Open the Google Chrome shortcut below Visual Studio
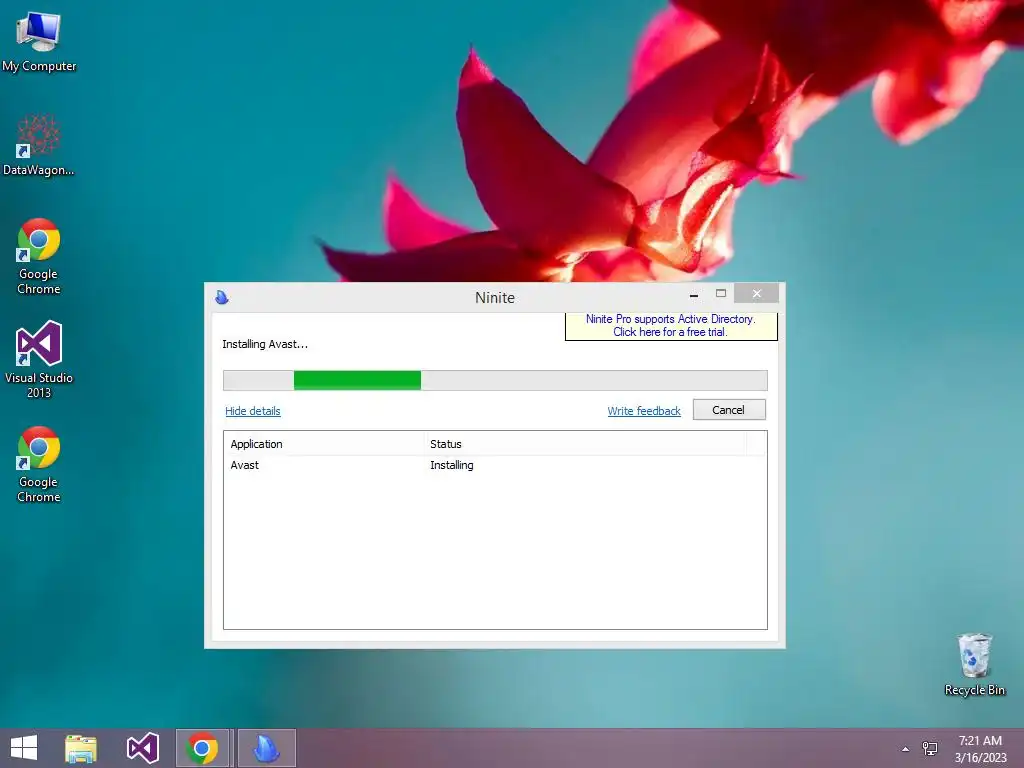This screenshot has width=1024, height=768. (39, 464)
